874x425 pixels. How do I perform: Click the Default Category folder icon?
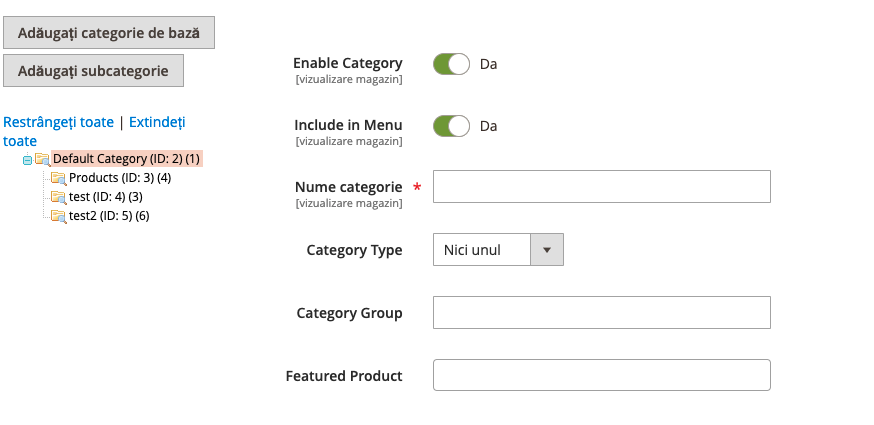click(x=43, y=160)
